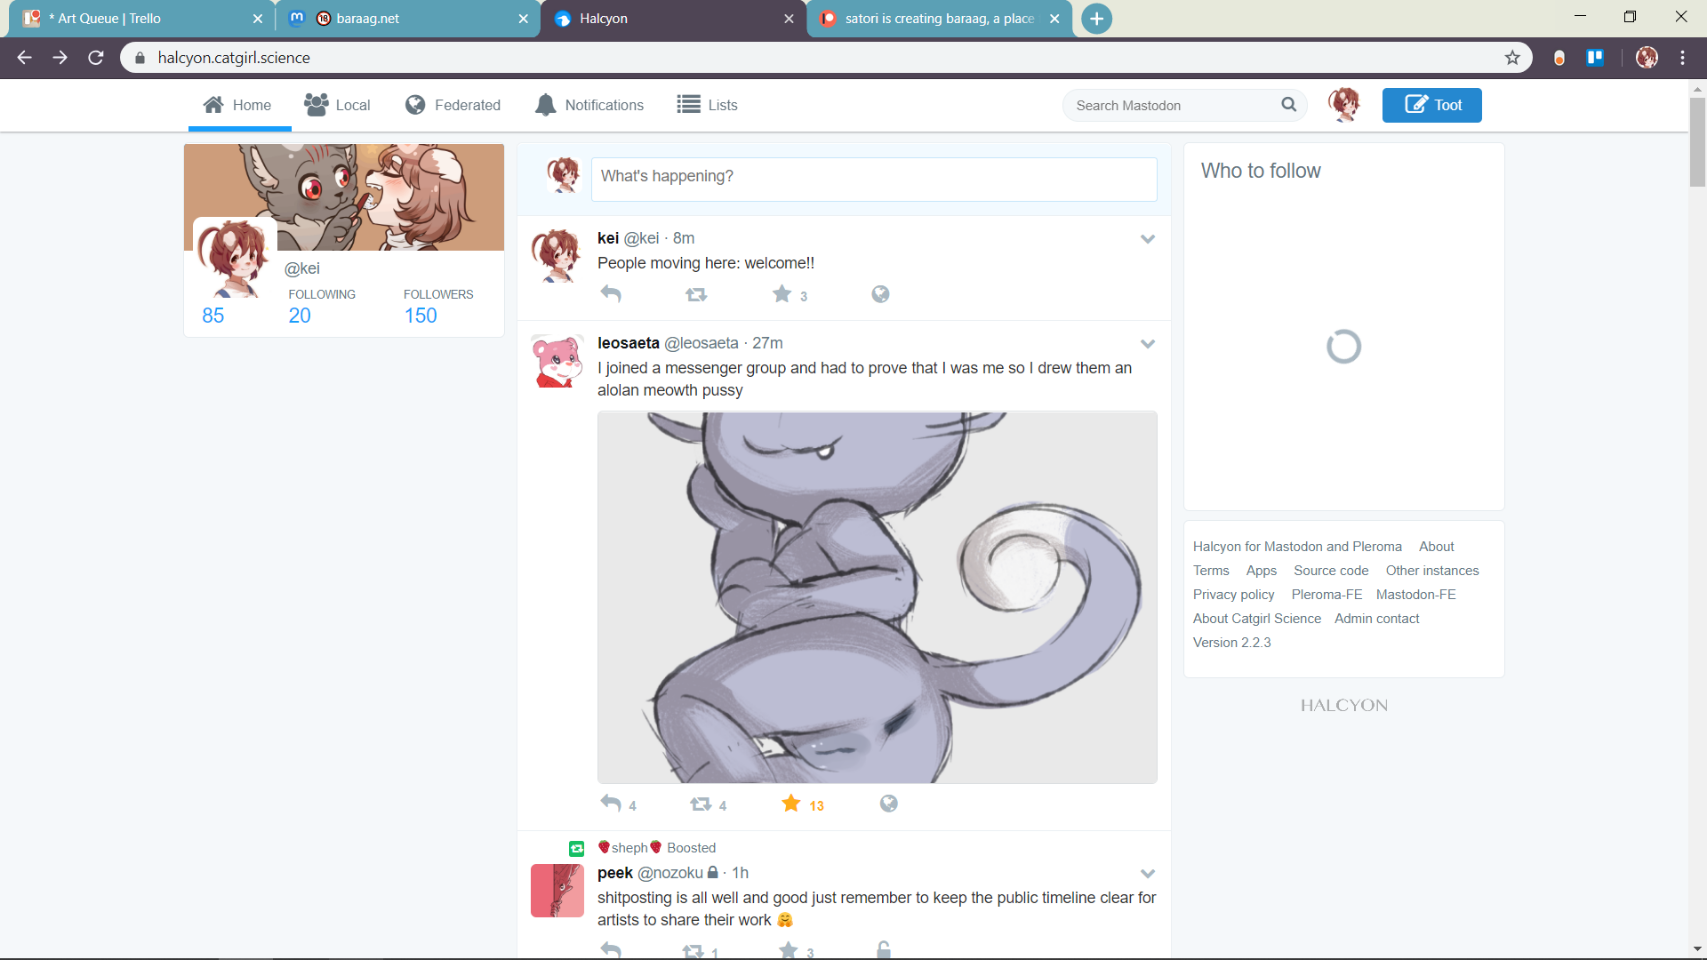This screenshot has width=1707, height=960.
Task: Open Chrome three-dot menu
Action: [1683, 58]
